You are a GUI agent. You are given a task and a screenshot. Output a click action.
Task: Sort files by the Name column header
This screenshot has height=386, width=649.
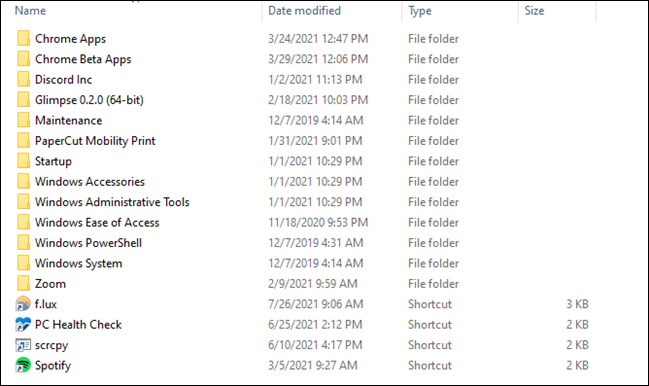pyautogui.click(x=30, y=11)
